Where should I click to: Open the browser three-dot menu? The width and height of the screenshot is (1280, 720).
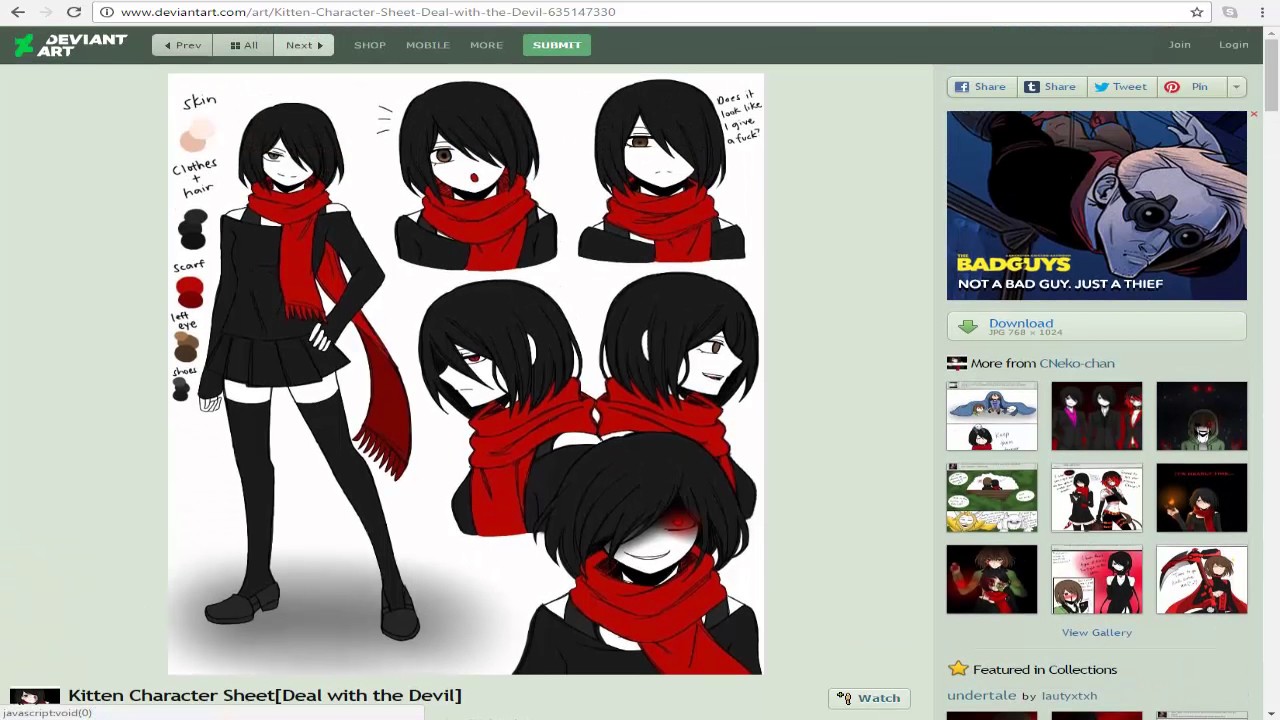(x=1263, y=12)
